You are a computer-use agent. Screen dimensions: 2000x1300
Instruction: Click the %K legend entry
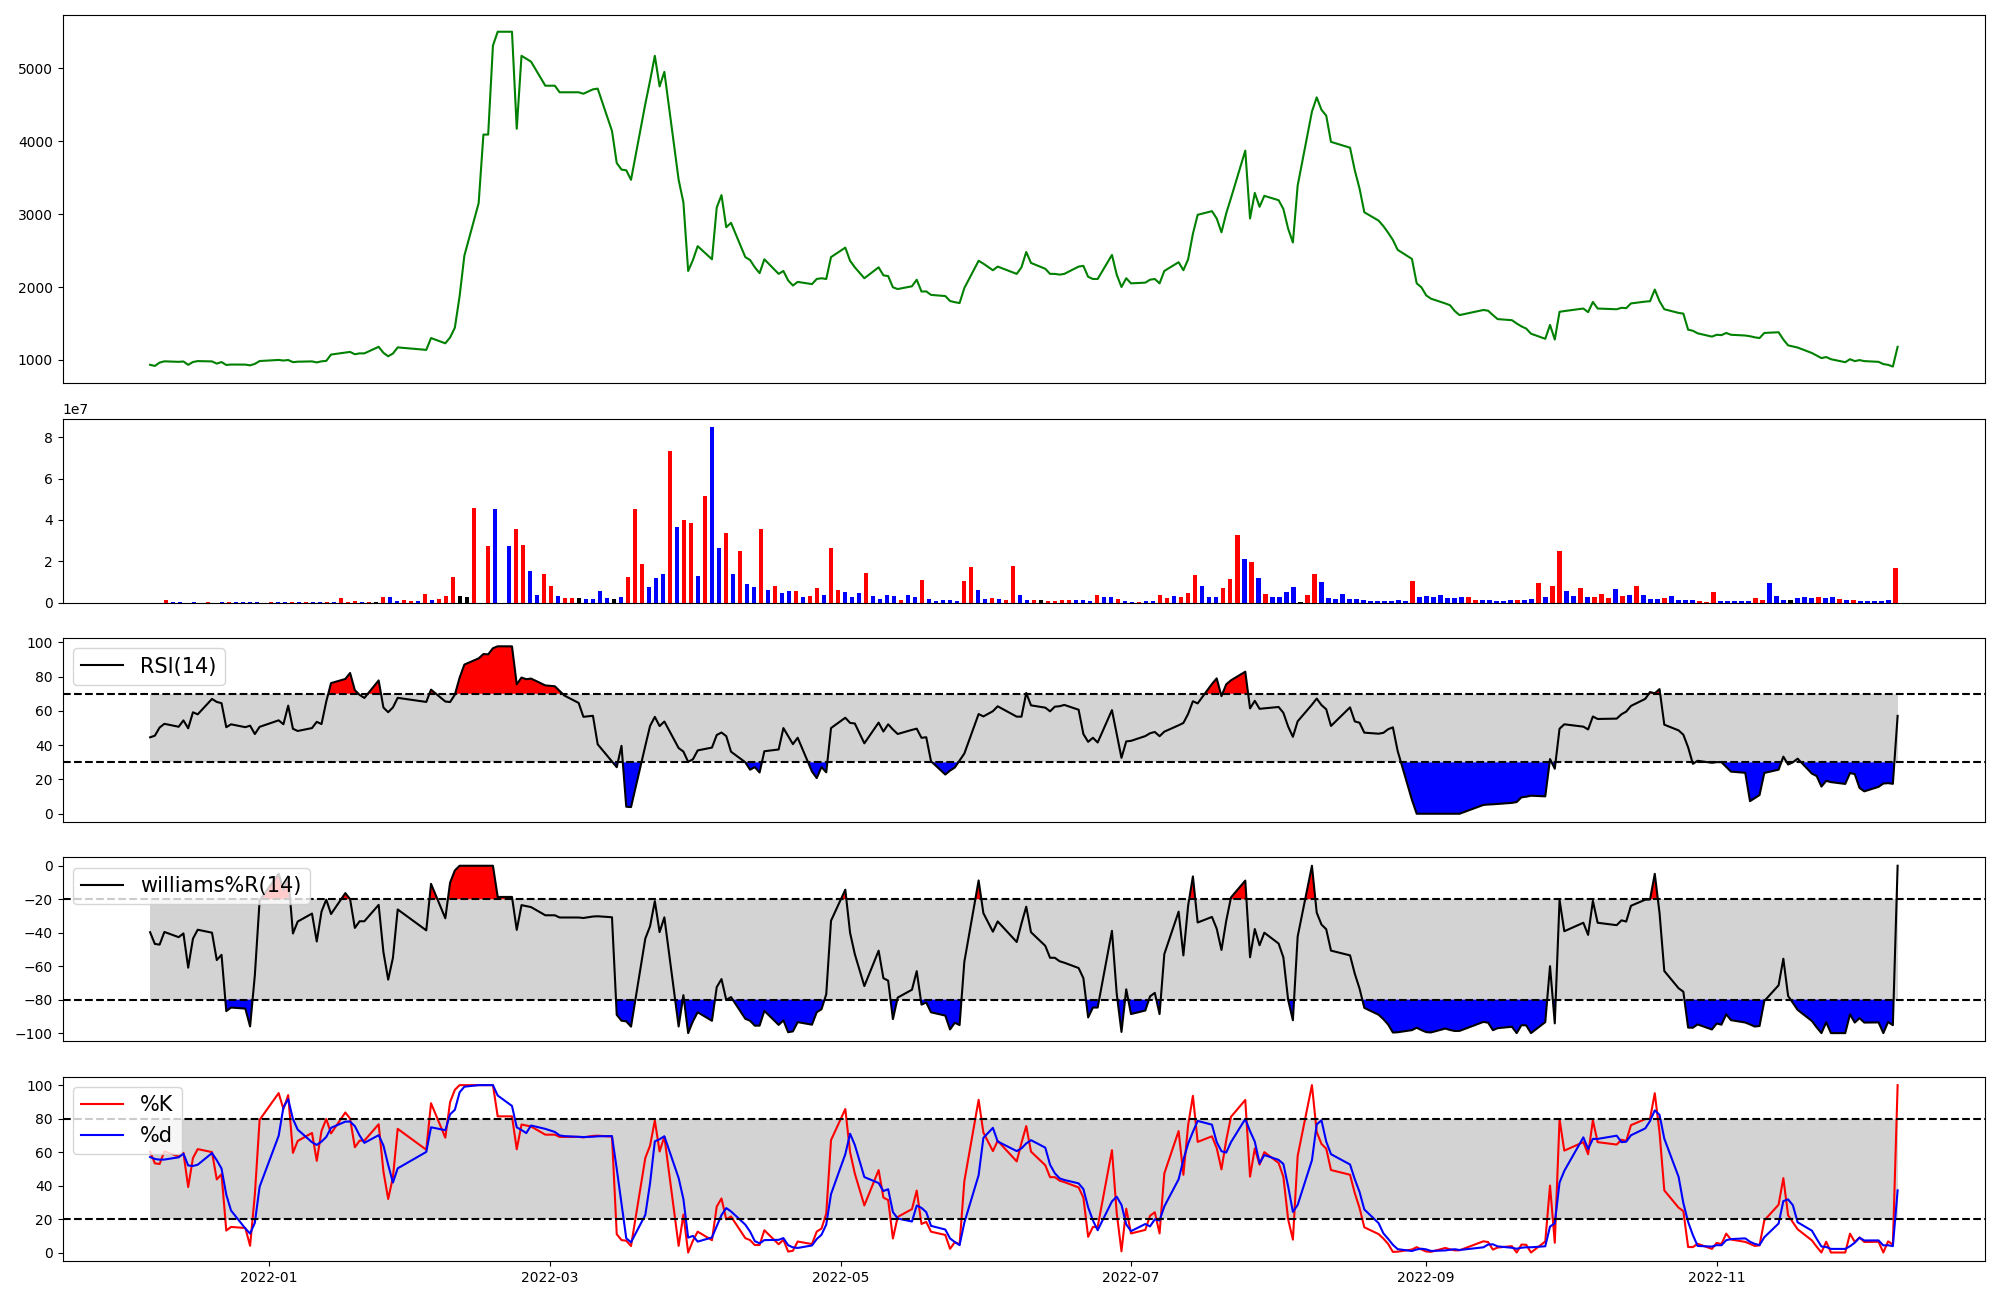tap(156, 1104)
